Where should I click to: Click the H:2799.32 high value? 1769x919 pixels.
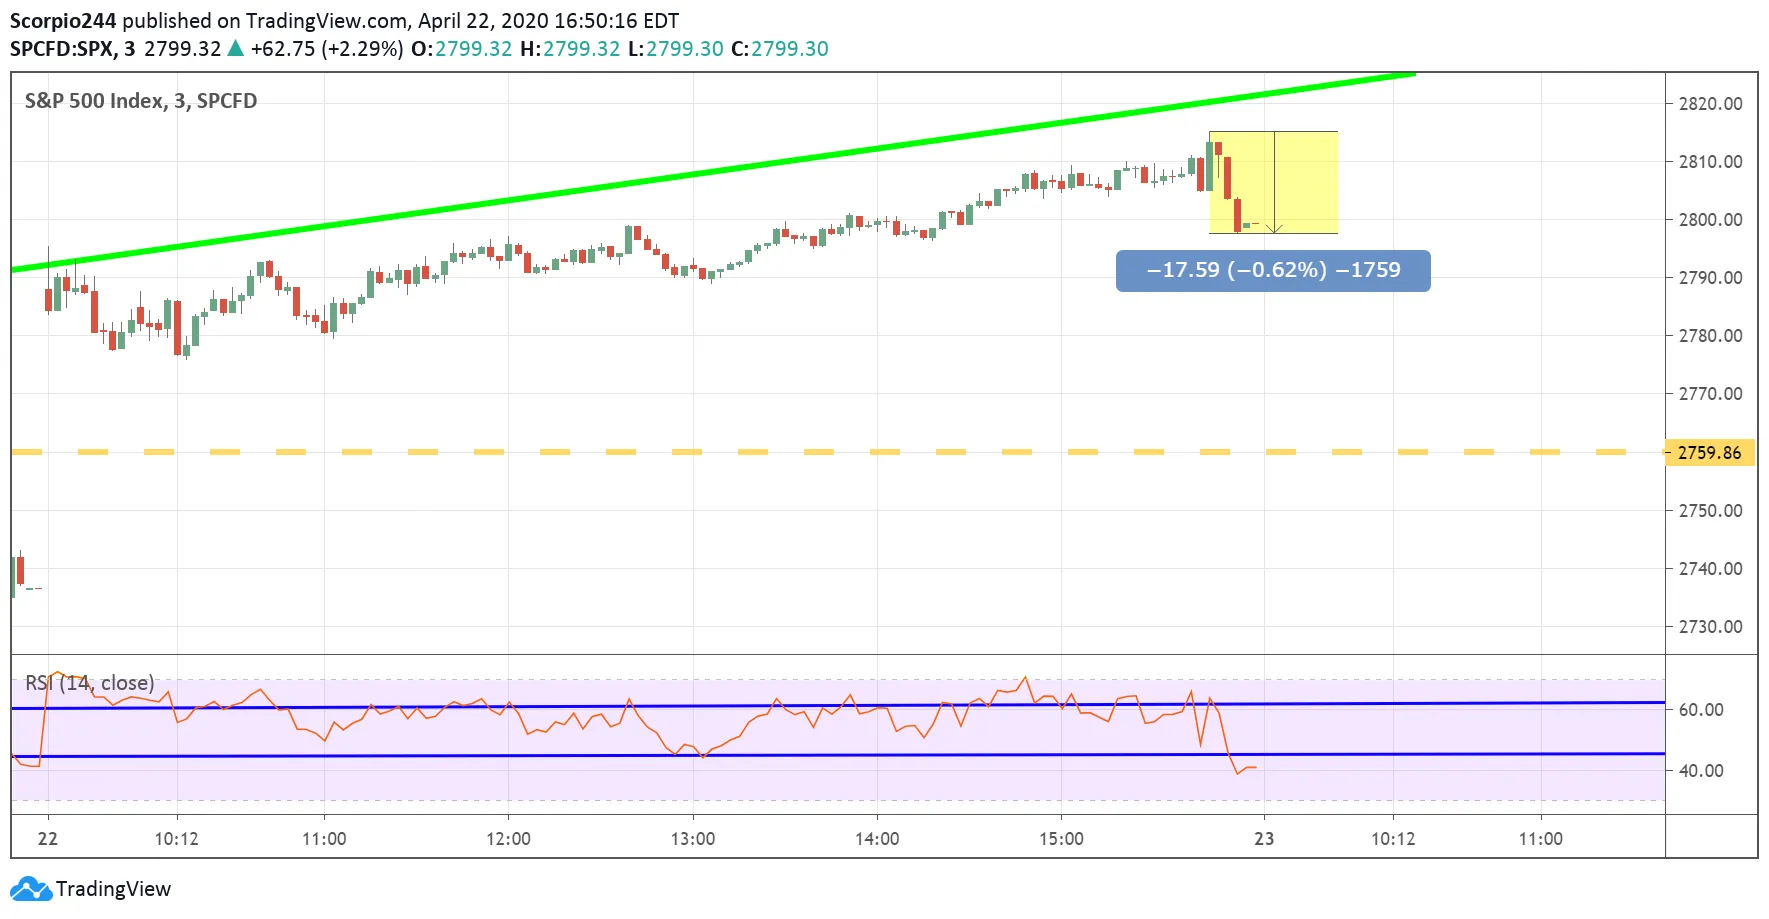(570, 49)
